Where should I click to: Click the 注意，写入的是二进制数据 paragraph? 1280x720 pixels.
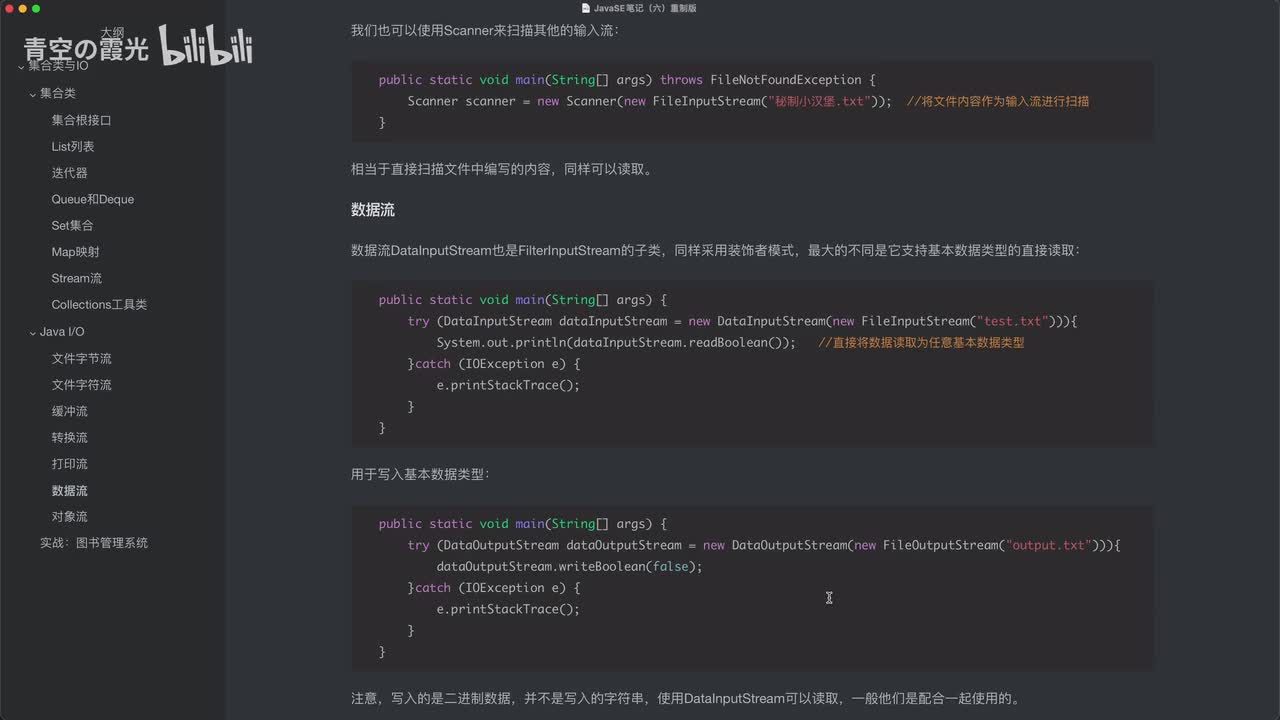pos(685,698)
